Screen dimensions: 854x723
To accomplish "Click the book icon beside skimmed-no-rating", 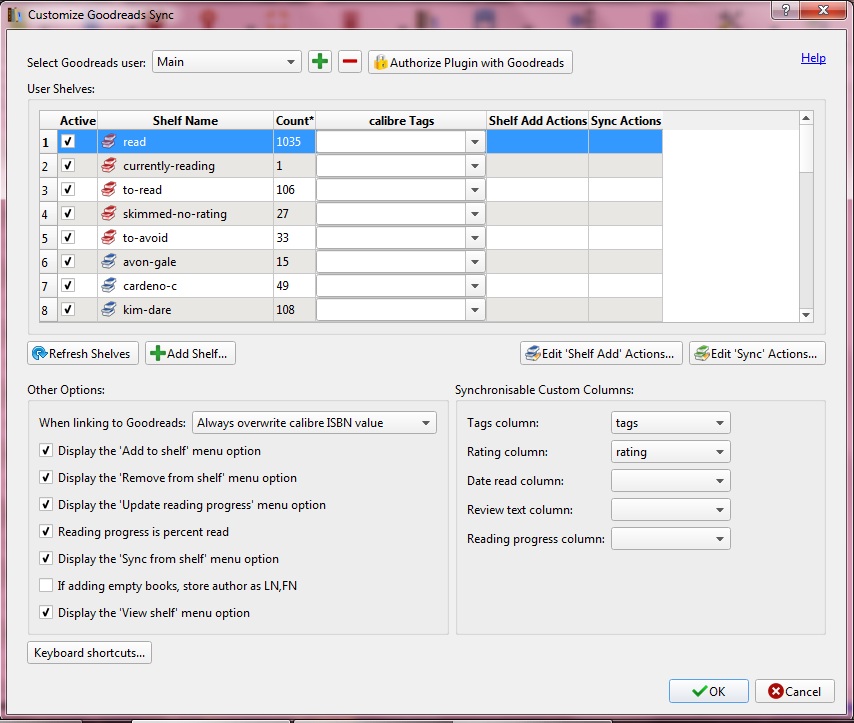I will point(109,214).
